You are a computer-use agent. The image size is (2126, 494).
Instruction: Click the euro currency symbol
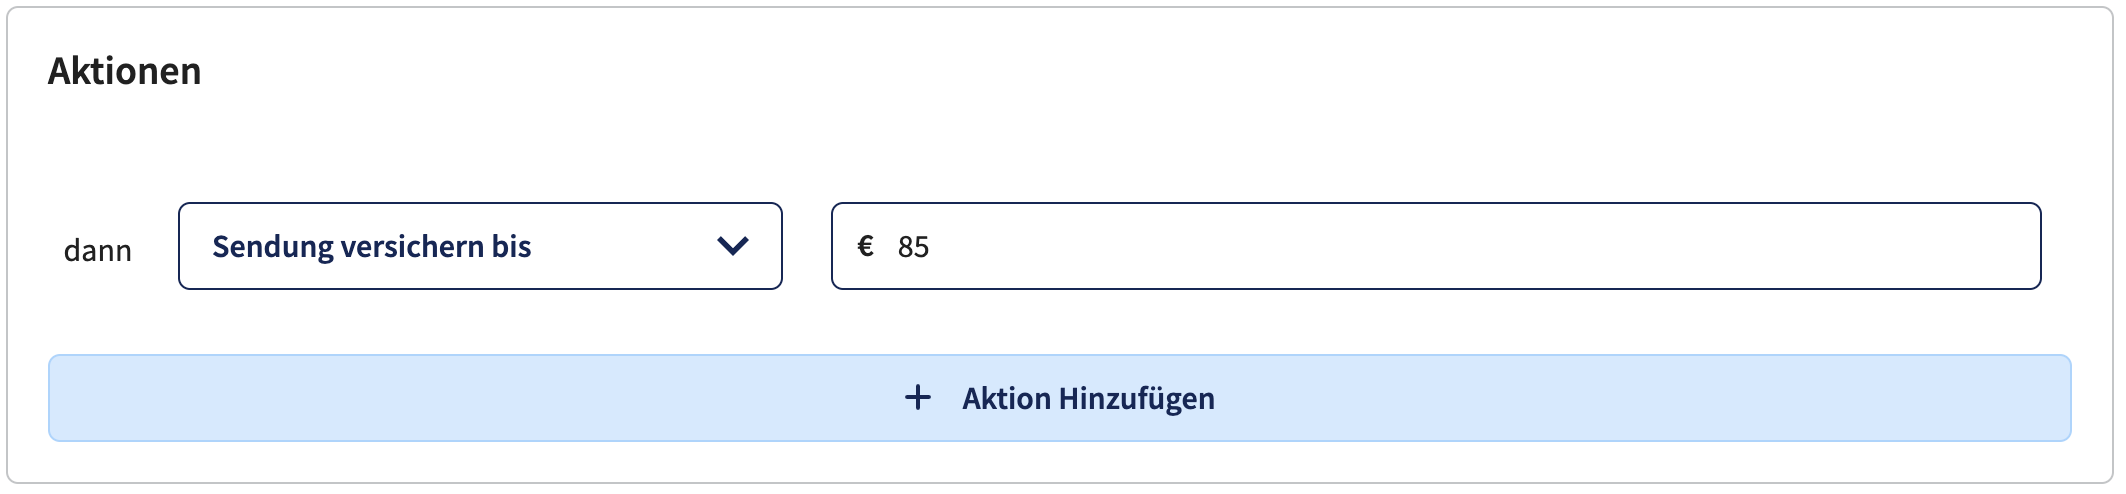click(x=866, y=246)
